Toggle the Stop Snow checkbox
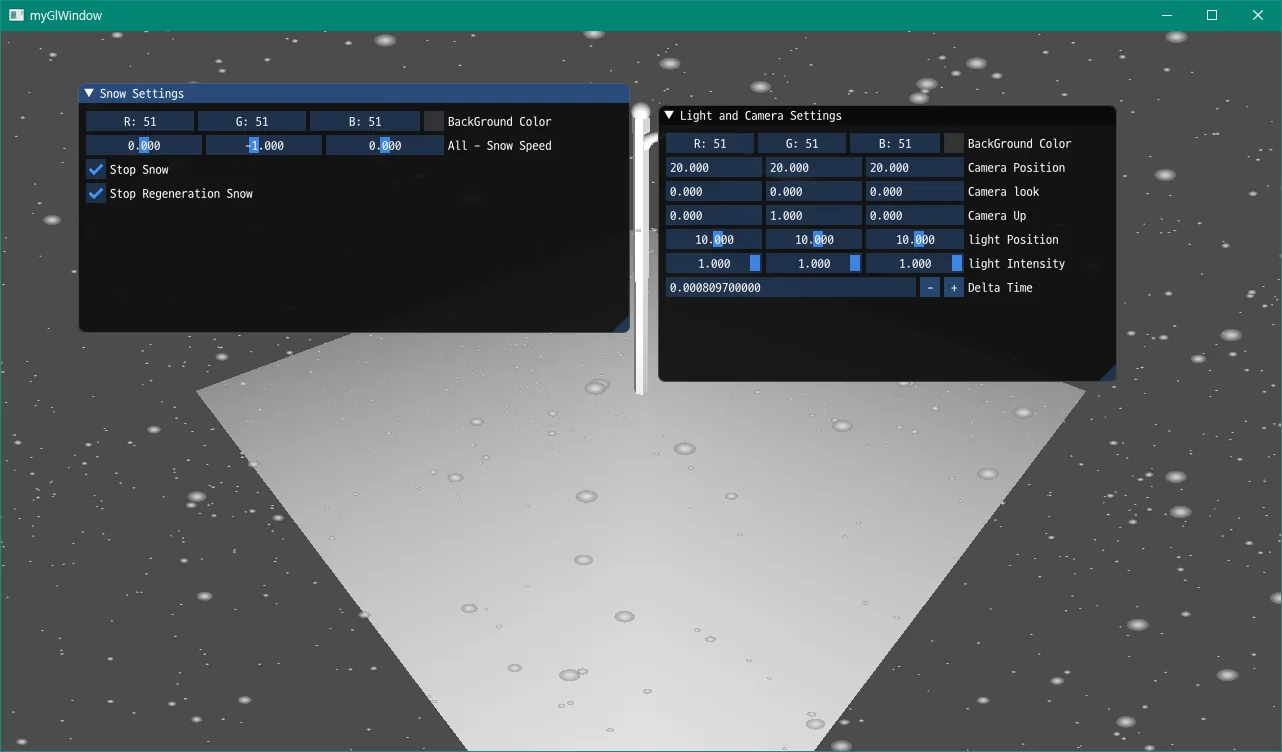The image size is (1282, 752). (x=96, y=169)
